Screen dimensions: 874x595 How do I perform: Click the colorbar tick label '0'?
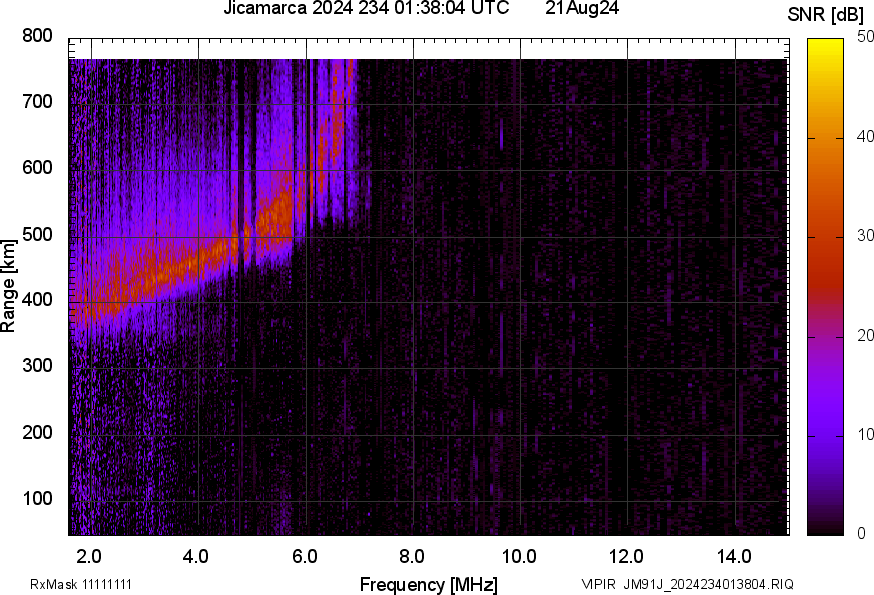[862, 534]
